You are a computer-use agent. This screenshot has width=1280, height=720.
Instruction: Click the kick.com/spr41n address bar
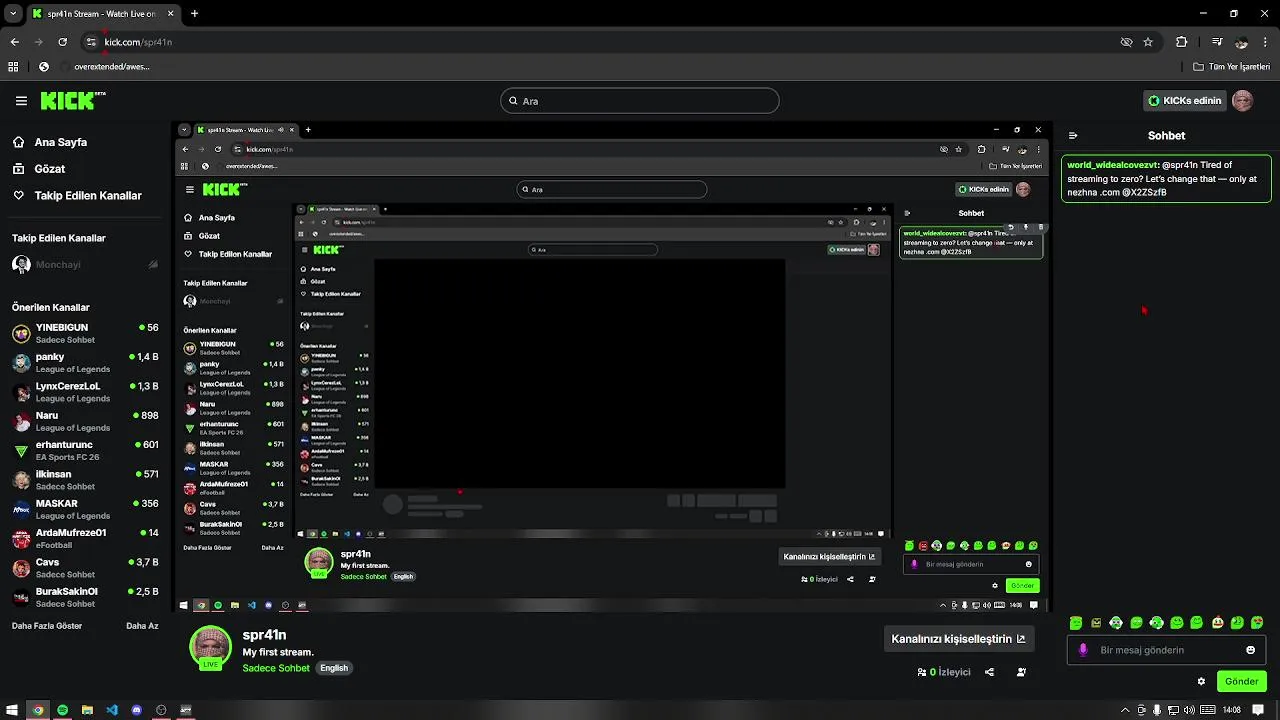point(139,42)
